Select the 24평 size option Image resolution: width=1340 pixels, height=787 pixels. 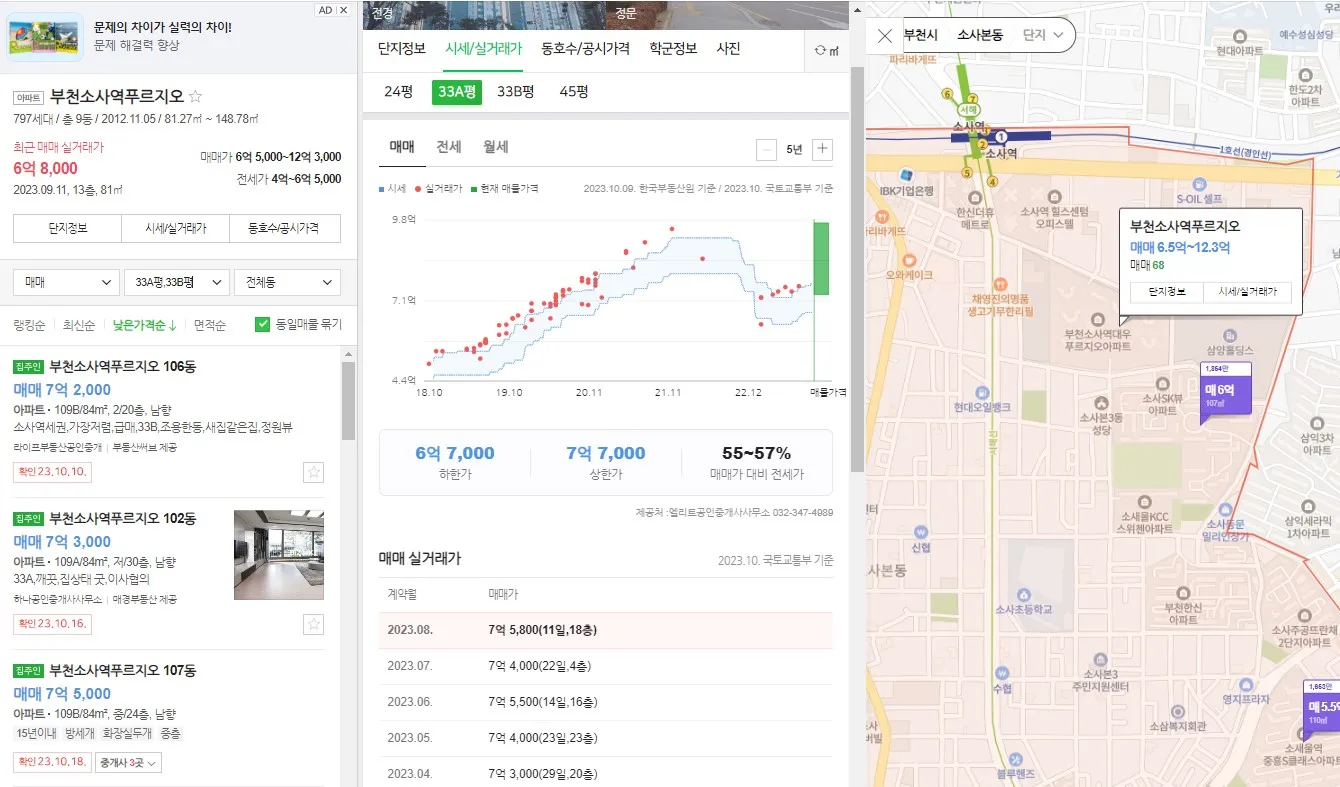coord(398,92)
